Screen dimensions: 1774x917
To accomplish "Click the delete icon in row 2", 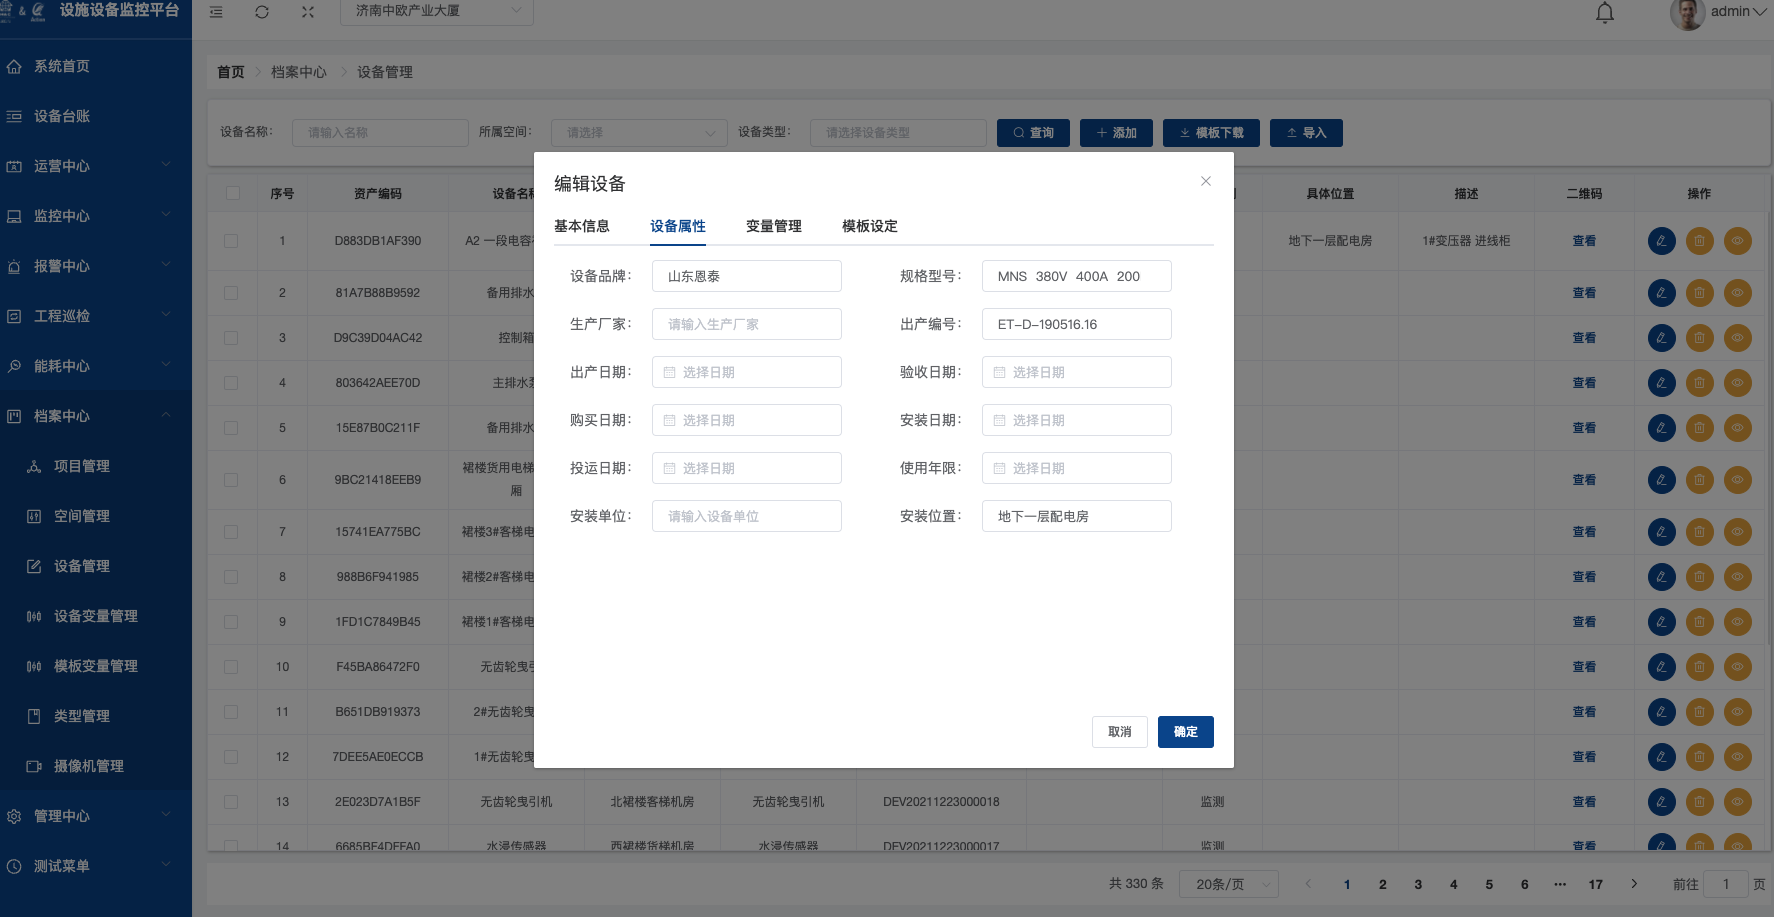I will pyautogui.click(x=1699, y=293).
